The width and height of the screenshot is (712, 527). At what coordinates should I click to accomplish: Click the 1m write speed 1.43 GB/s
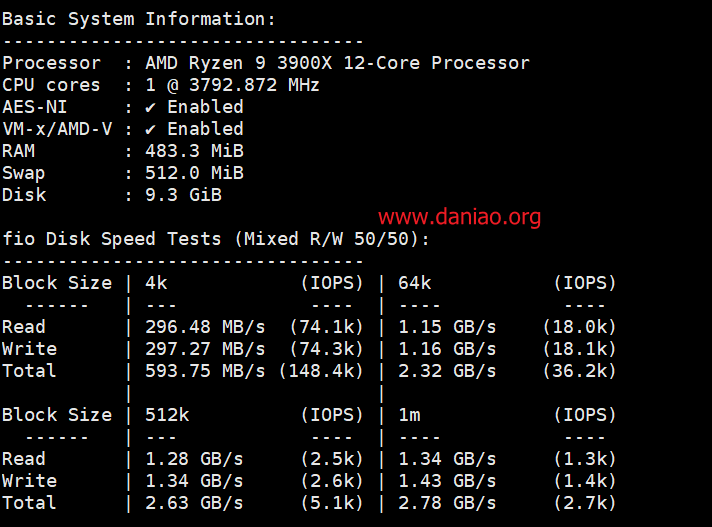[x=447, y=481]
